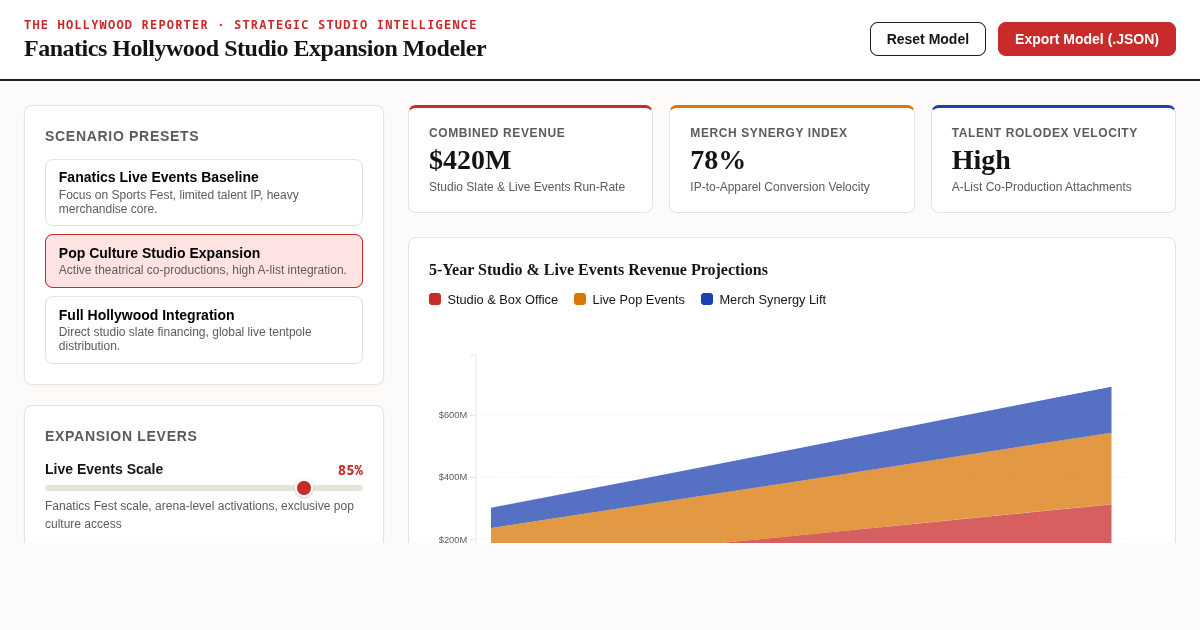Click the 85% Live Events Scale value
This screenshot has width=1200, height=630.
[350, 470]
